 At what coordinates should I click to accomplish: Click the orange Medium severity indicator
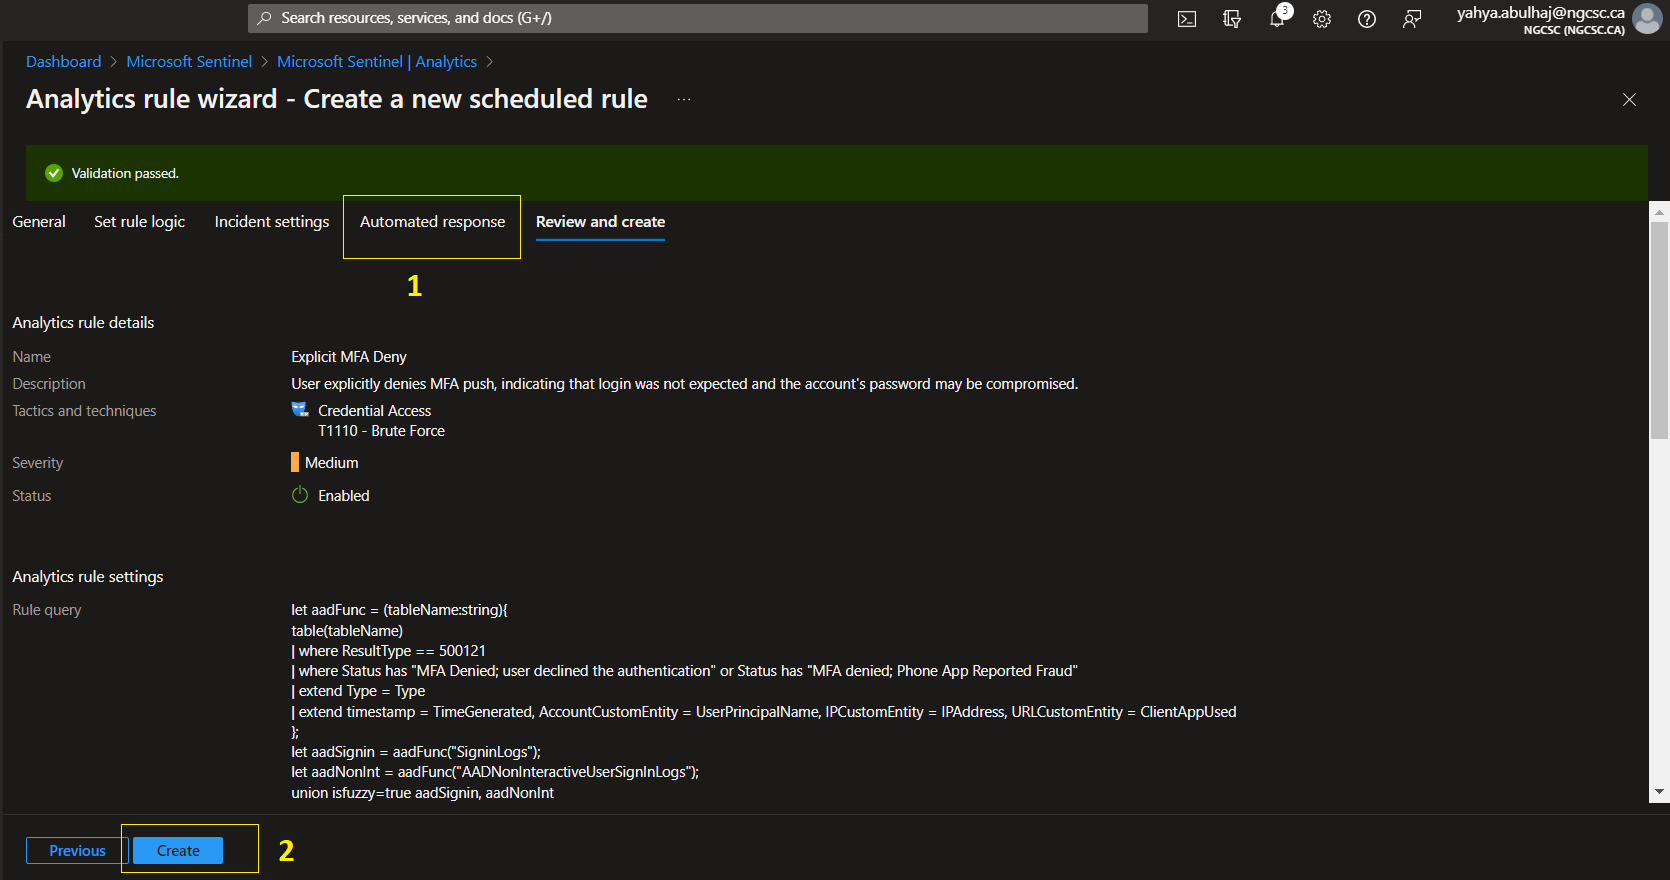tap(295, 462)
